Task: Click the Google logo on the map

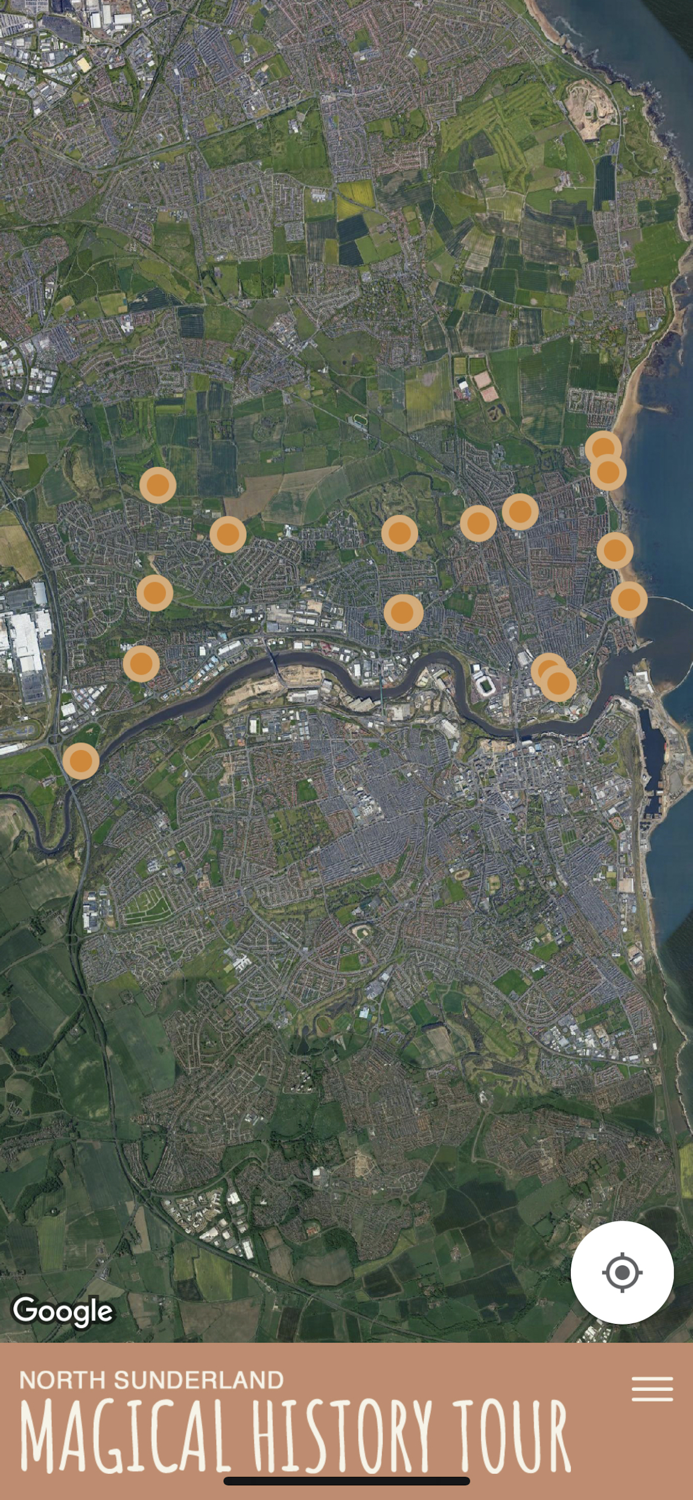Action: tap(63, 1311)
